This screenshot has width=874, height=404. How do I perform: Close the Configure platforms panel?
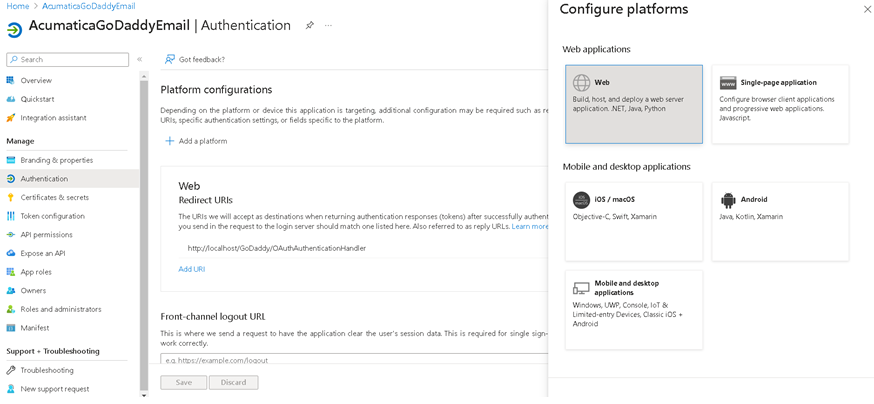pyautogui.click(x=866, y=9)
